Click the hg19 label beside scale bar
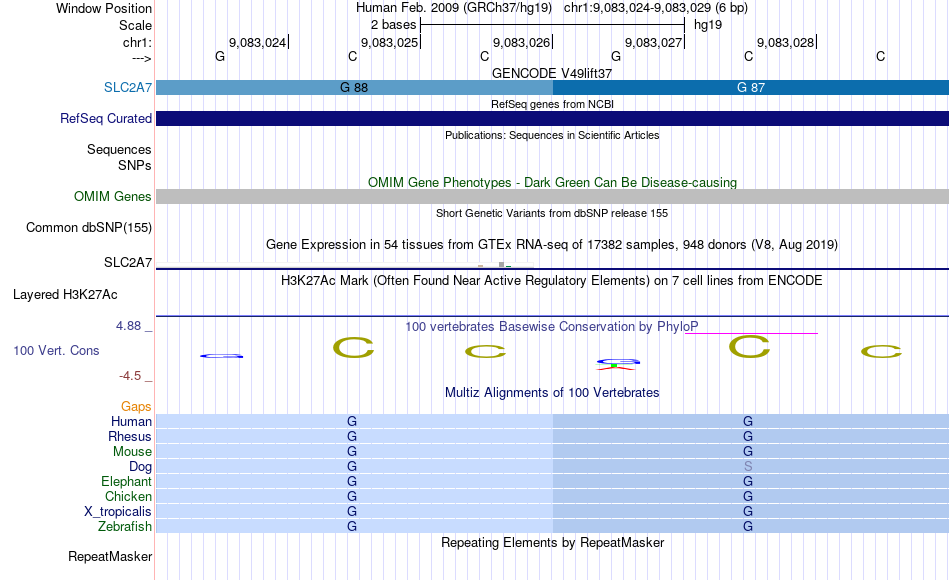 (708, 25)
